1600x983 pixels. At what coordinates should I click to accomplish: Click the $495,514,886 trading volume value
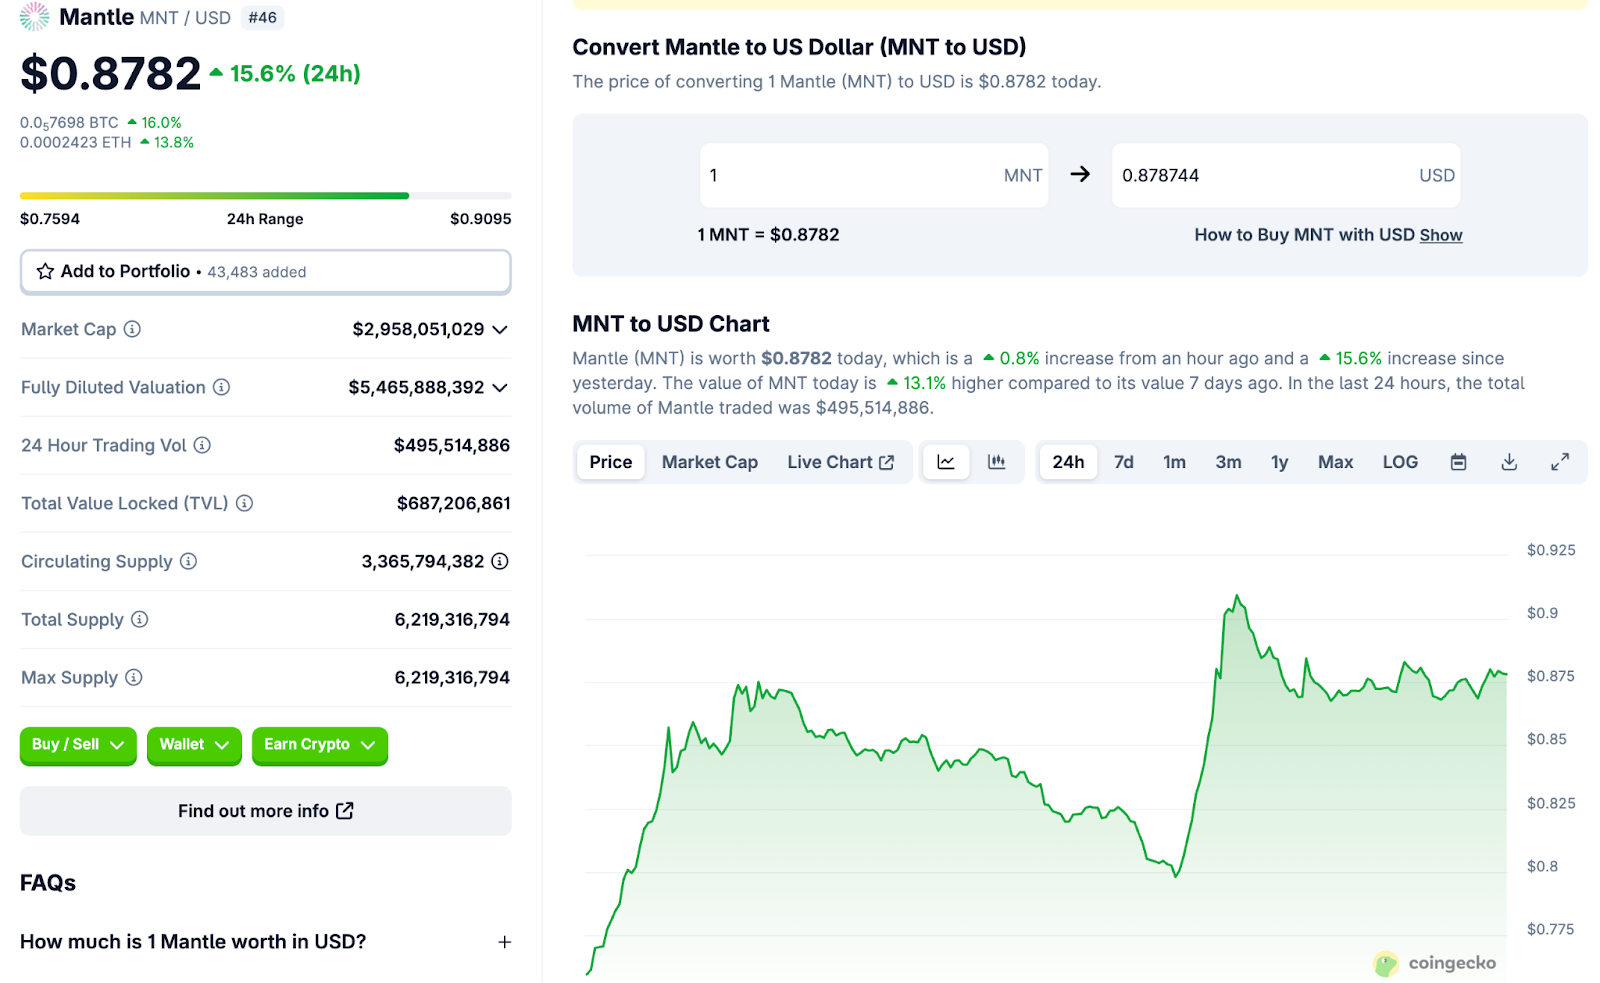pyautogui.click(x=452, y=445)
